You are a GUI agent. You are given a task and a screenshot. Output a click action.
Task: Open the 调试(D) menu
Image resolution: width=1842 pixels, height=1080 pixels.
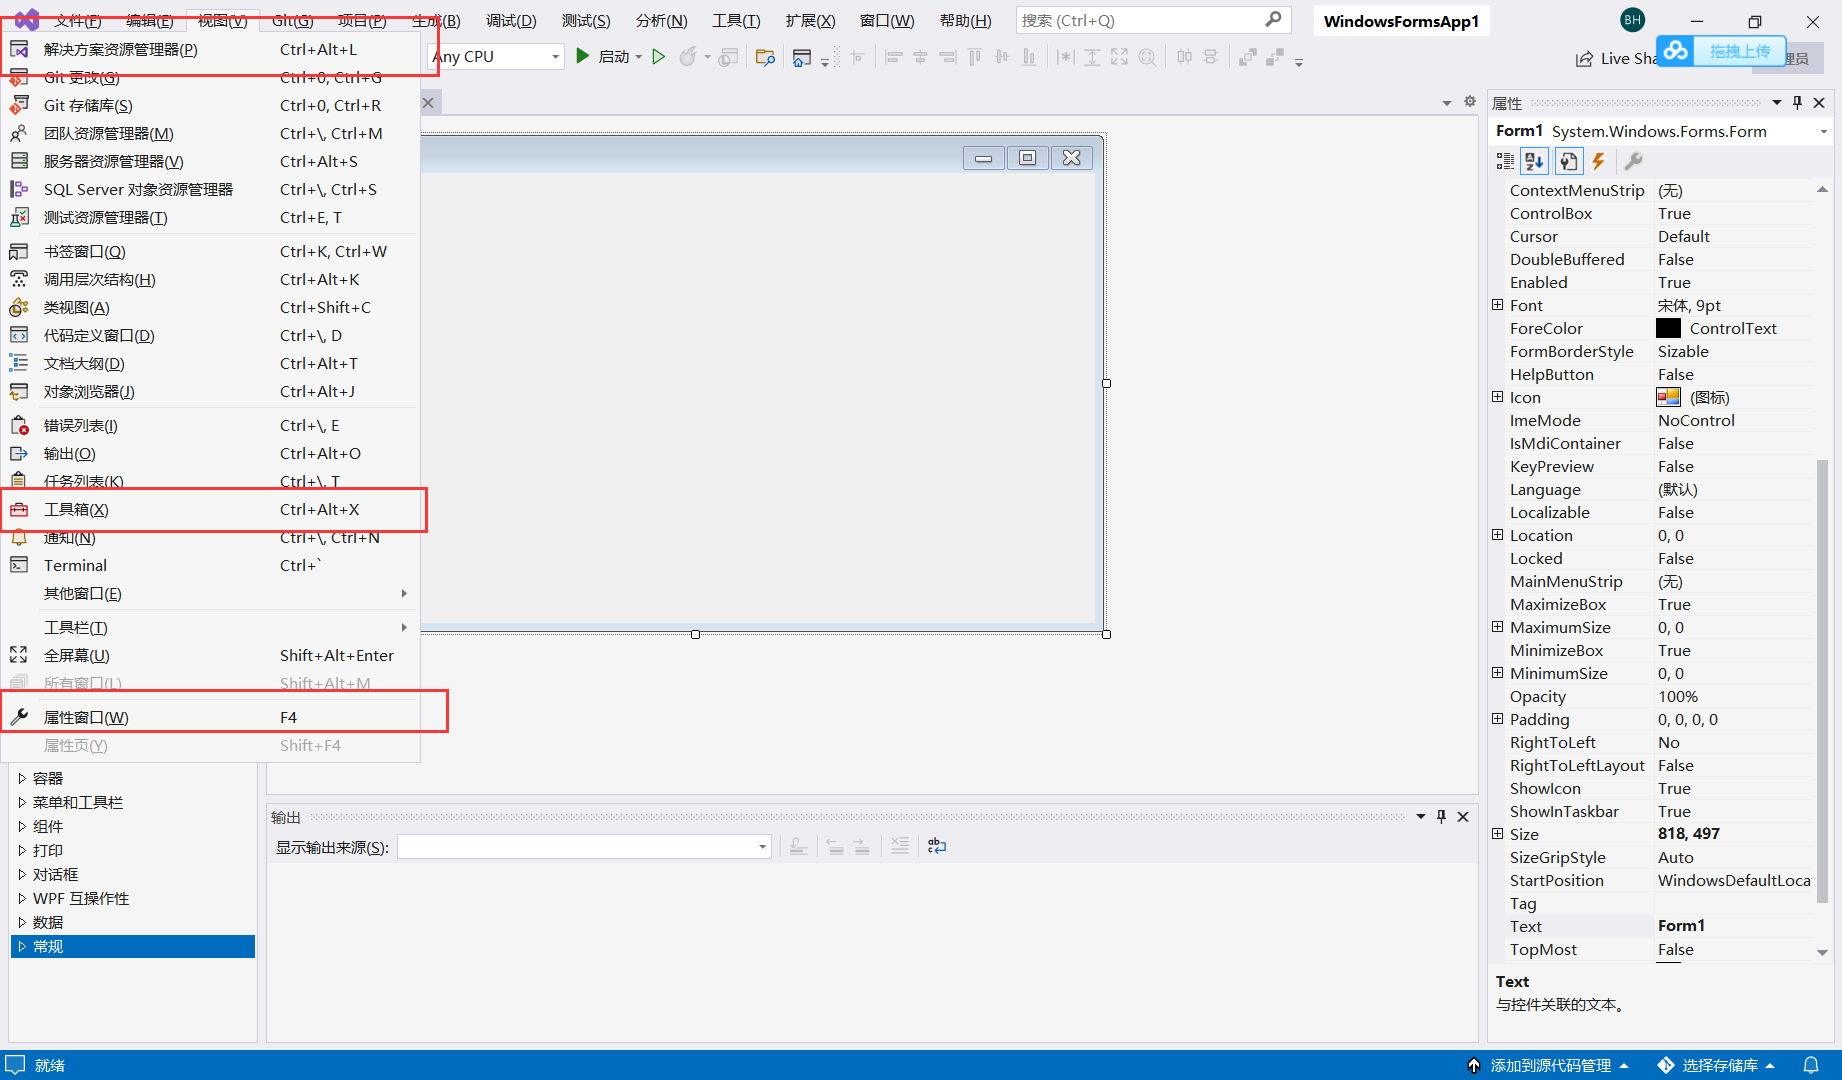[511, 20]
